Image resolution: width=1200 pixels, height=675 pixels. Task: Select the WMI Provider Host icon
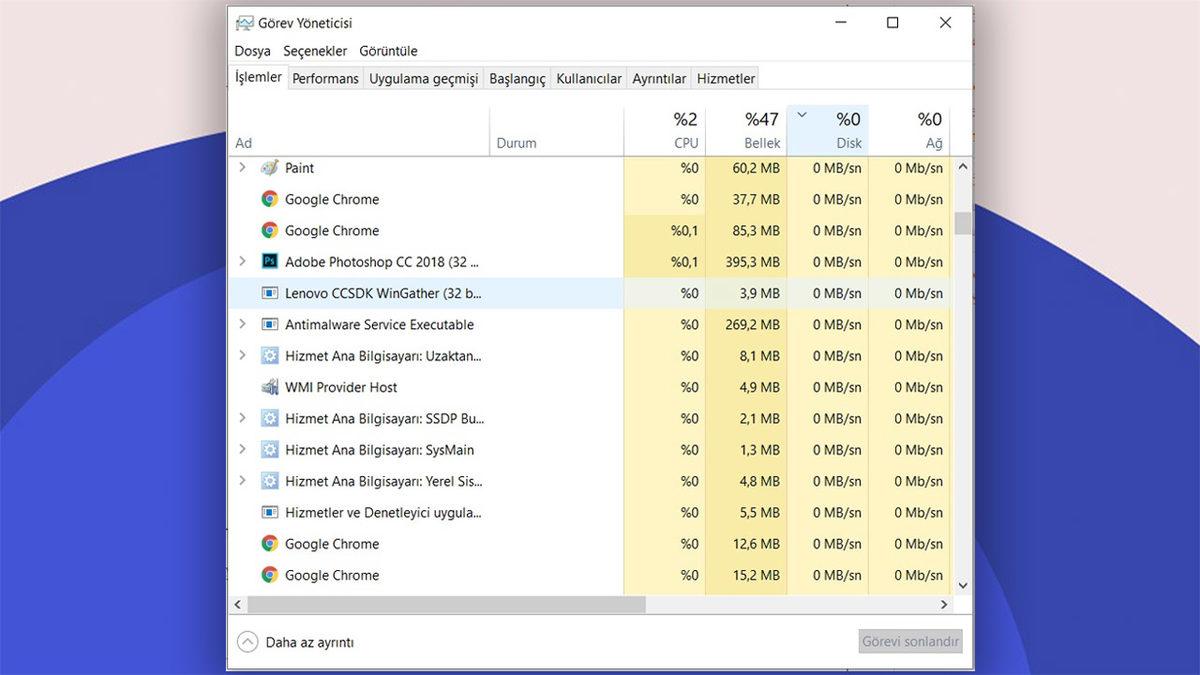pyautogui.click(x=269, y=387)
